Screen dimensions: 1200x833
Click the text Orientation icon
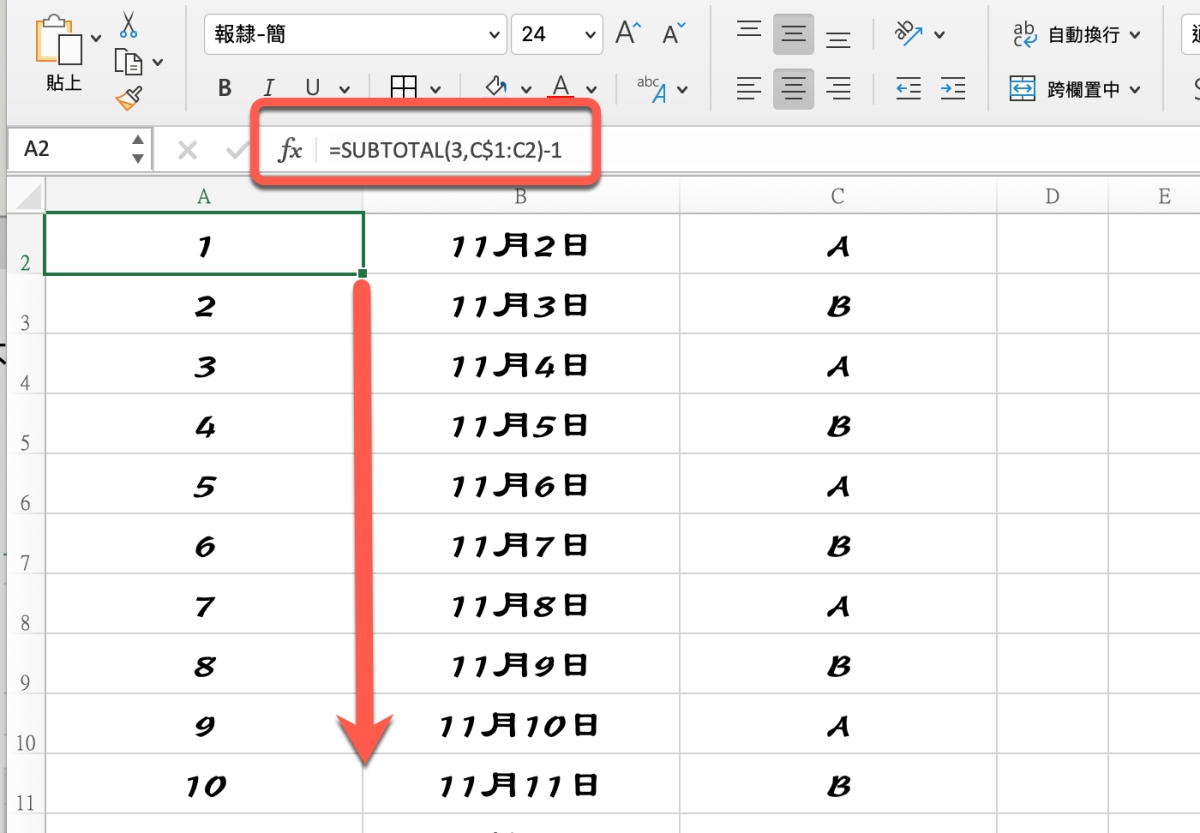(908, 33)
